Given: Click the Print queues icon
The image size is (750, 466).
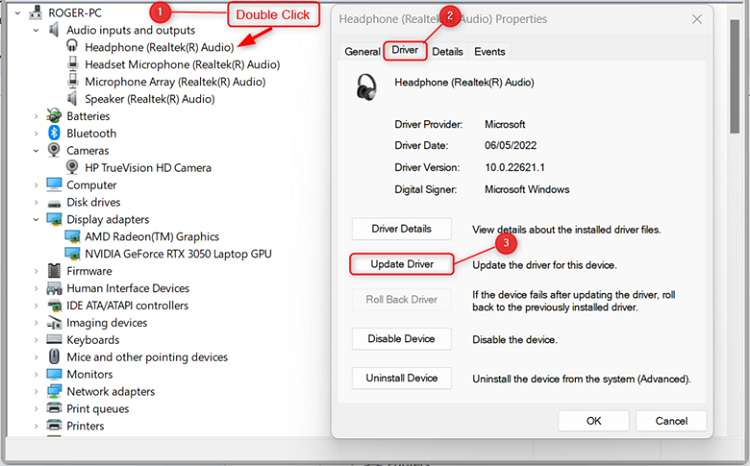Looking at the screenshot, I should tap(54, 408).
